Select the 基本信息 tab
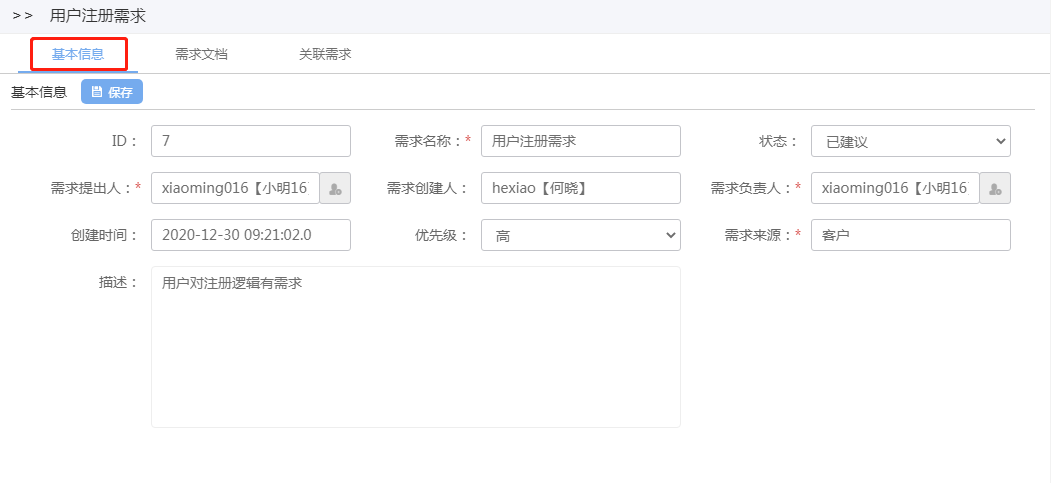This screenshot has height=483, width=1051. [78, 54]
